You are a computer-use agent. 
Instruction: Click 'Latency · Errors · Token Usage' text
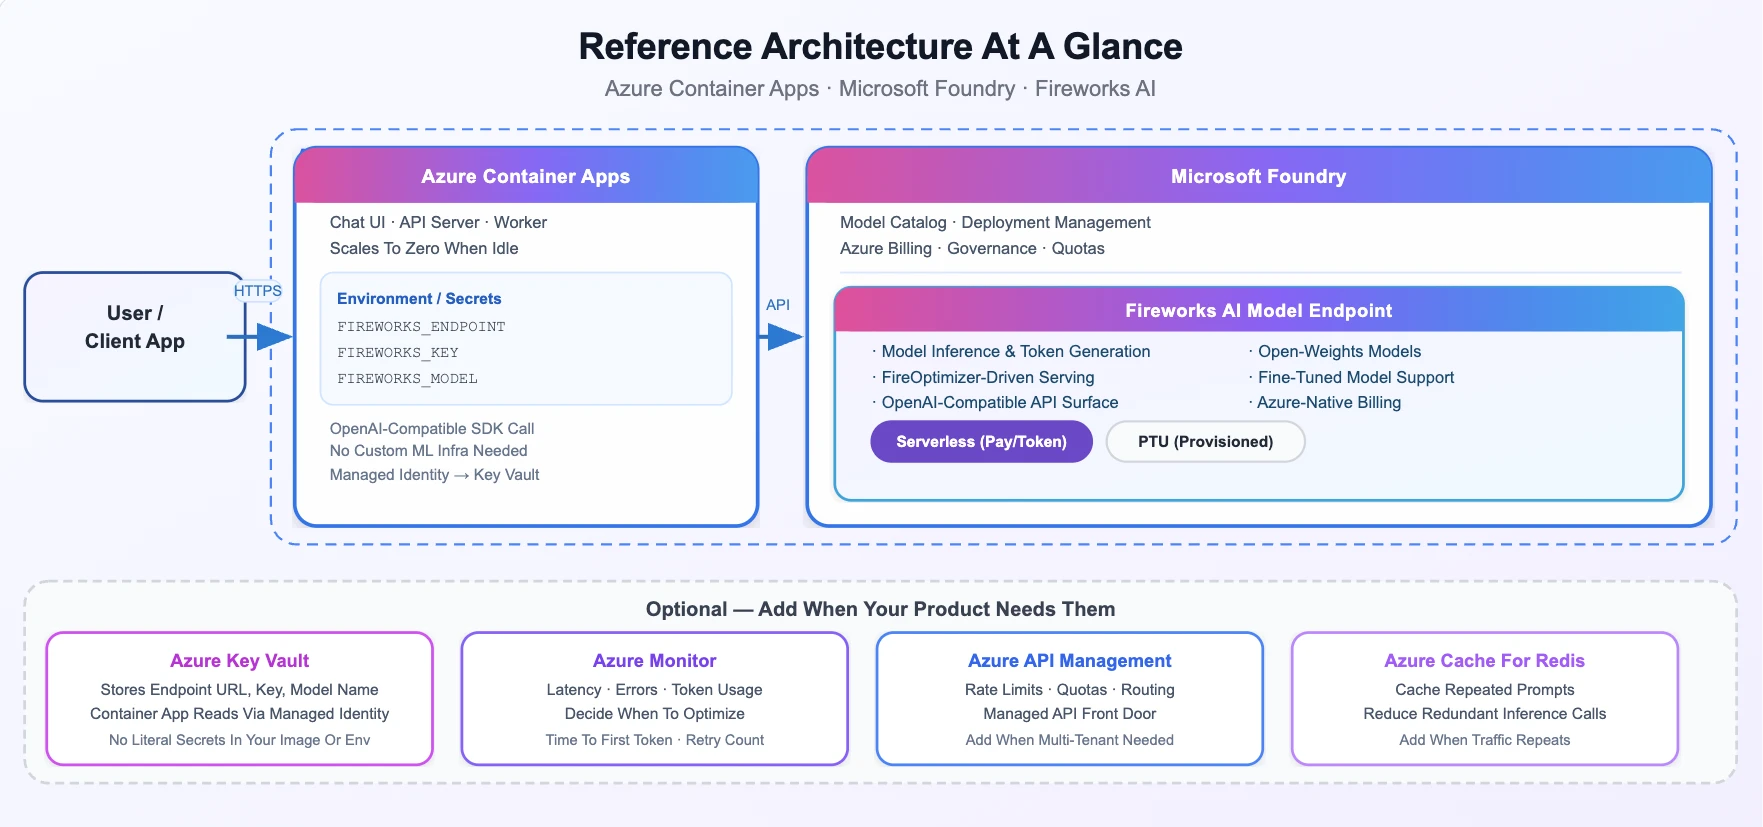[655, 690]
